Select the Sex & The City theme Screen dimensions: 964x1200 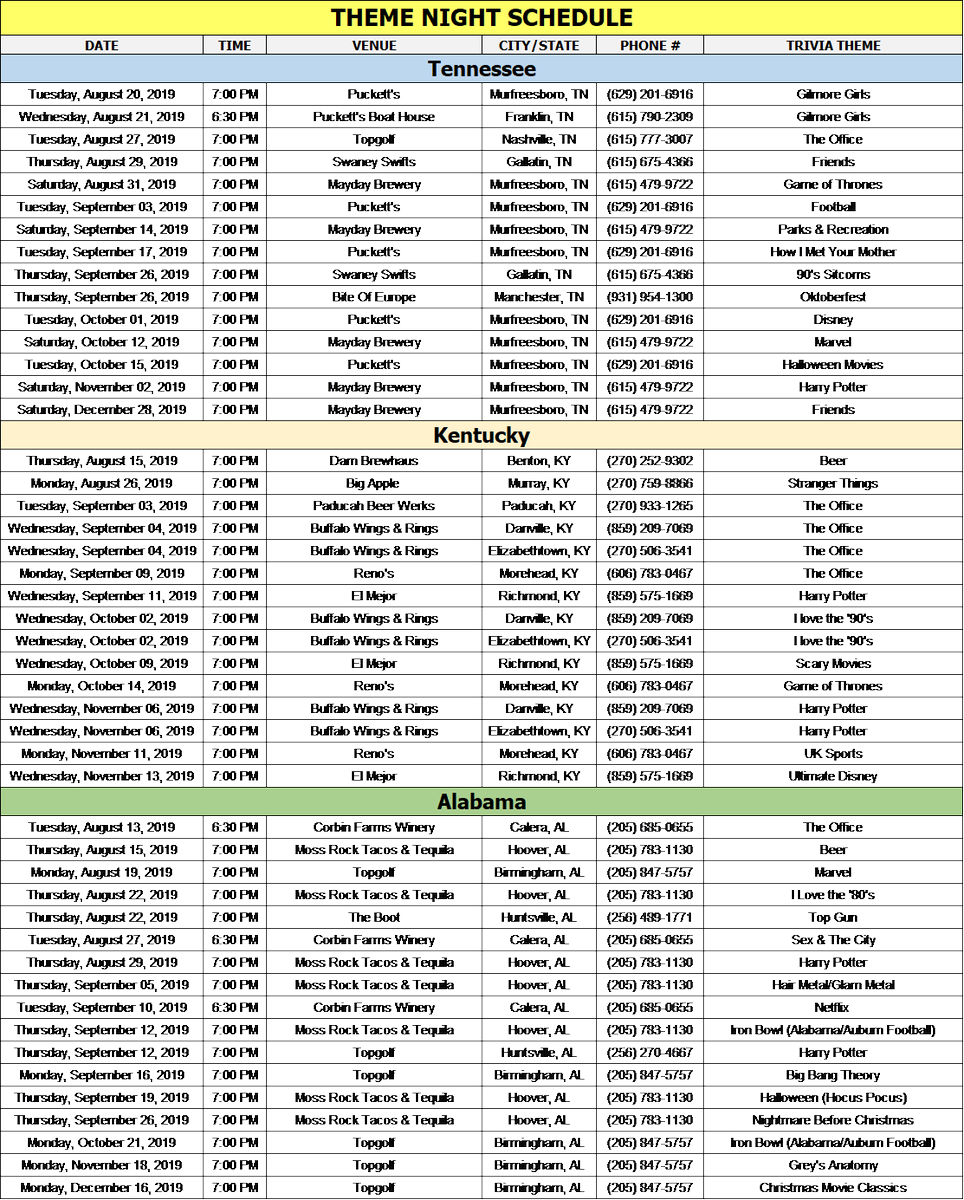tap(833, 940)
